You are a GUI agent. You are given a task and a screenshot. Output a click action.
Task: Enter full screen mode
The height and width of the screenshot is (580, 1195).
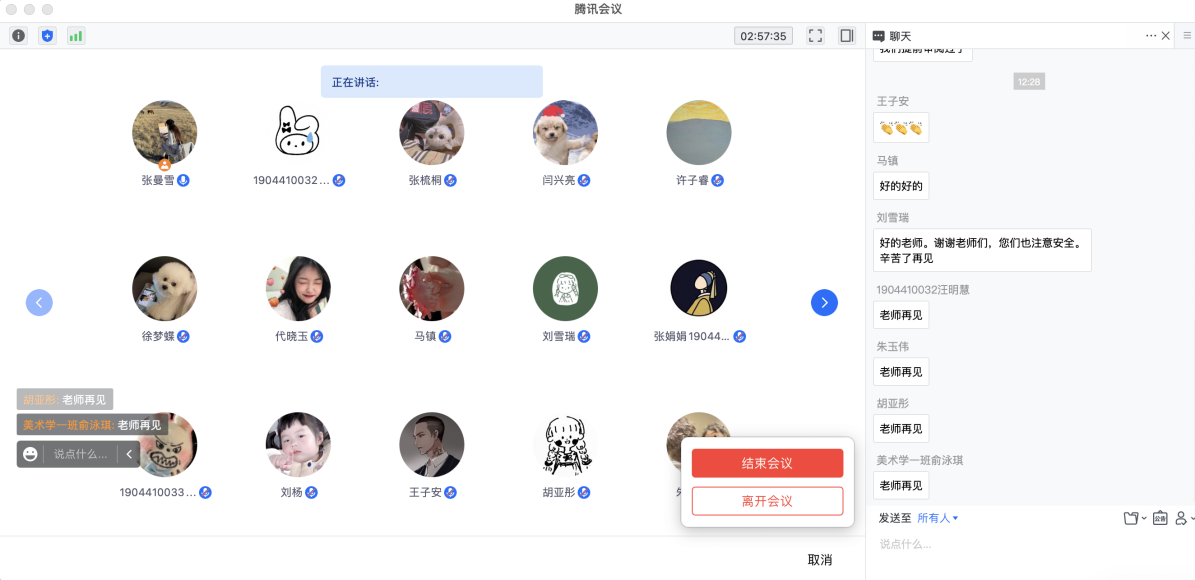coord(815,36)
